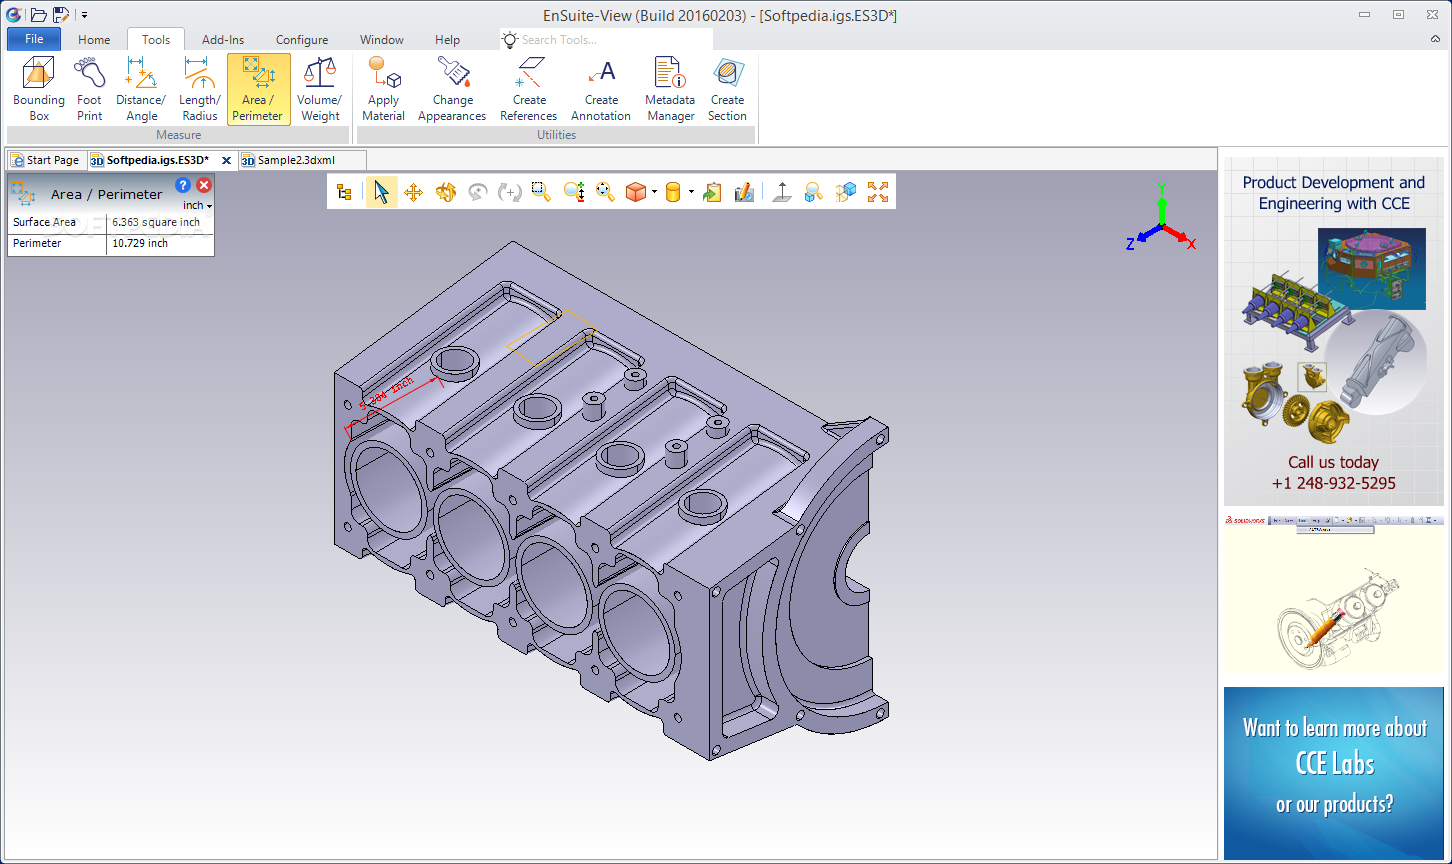Activate the Distance/Angle measurement tool

pos(141,89)
